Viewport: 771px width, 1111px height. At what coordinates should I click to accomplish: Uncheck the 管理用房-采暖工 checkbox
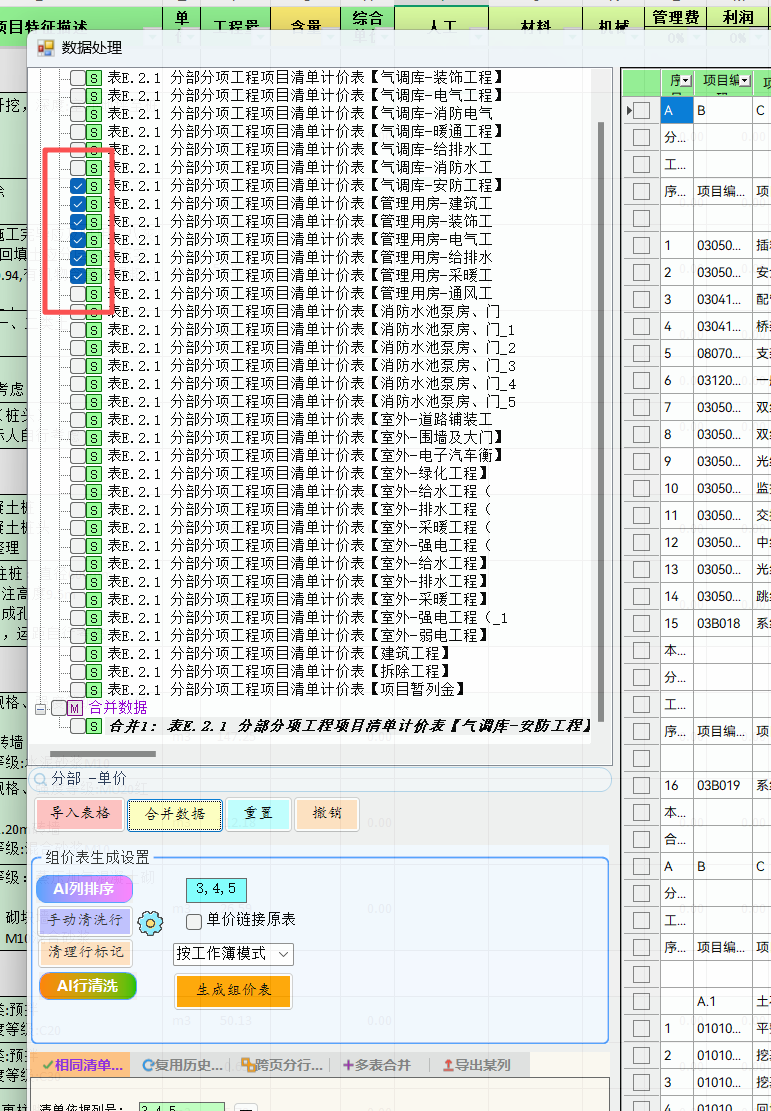click(77, 276)
